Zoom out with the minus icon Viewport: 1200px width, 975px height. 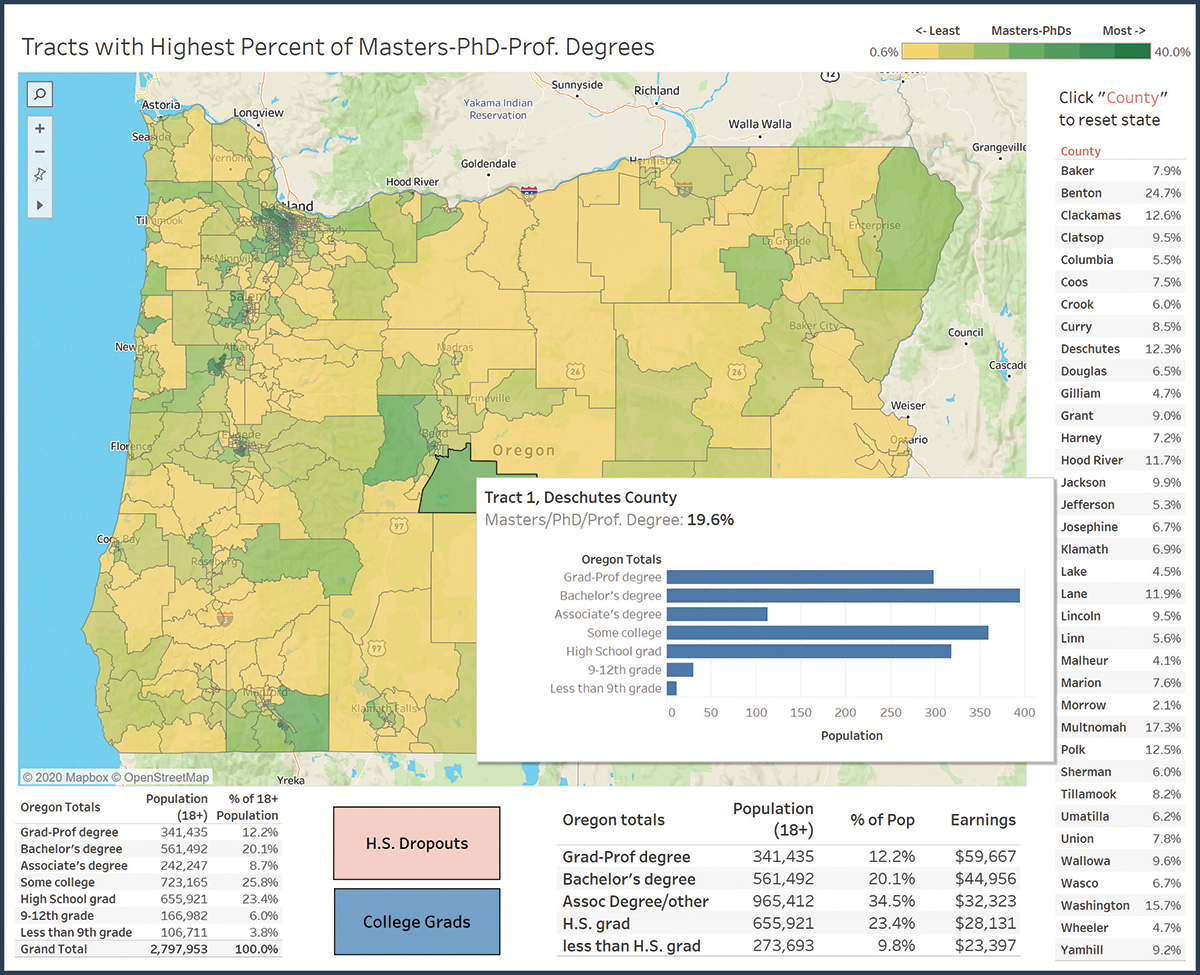coord(40,152)
